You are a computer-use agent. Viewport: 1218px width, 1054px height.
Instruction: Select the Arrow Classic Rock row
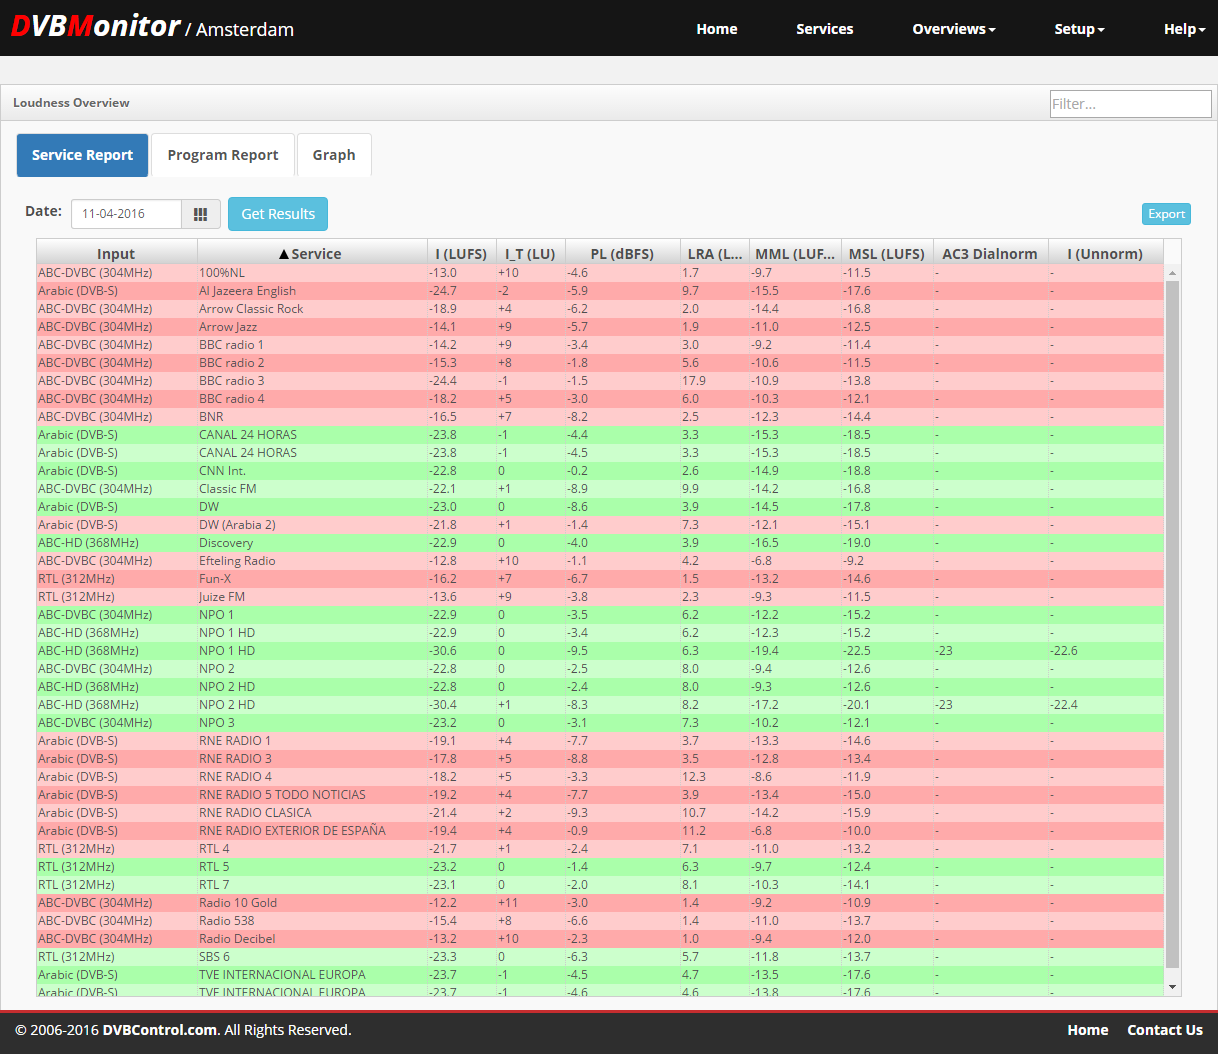point(600,309)
